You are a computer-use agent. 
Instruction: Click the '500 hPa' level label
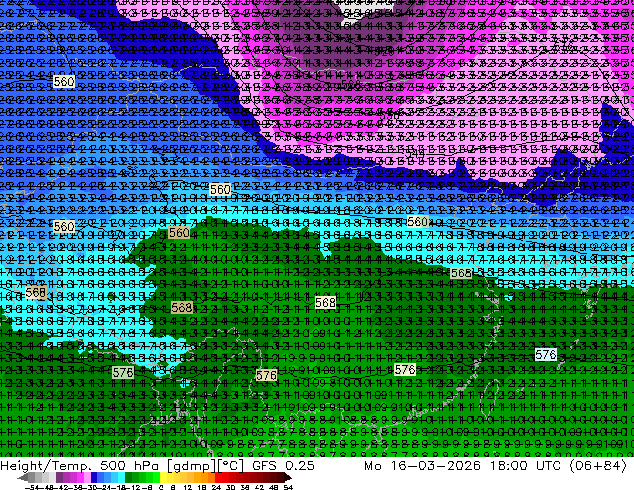(130, 466)
